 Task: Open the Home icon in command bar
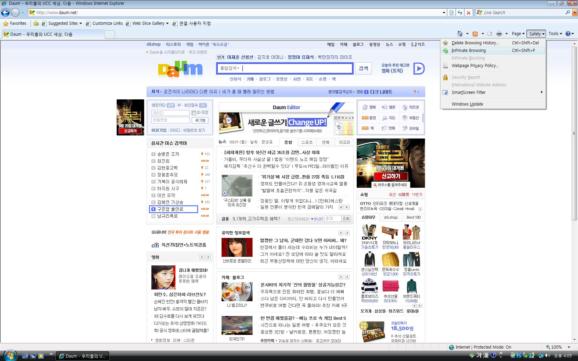460,34
